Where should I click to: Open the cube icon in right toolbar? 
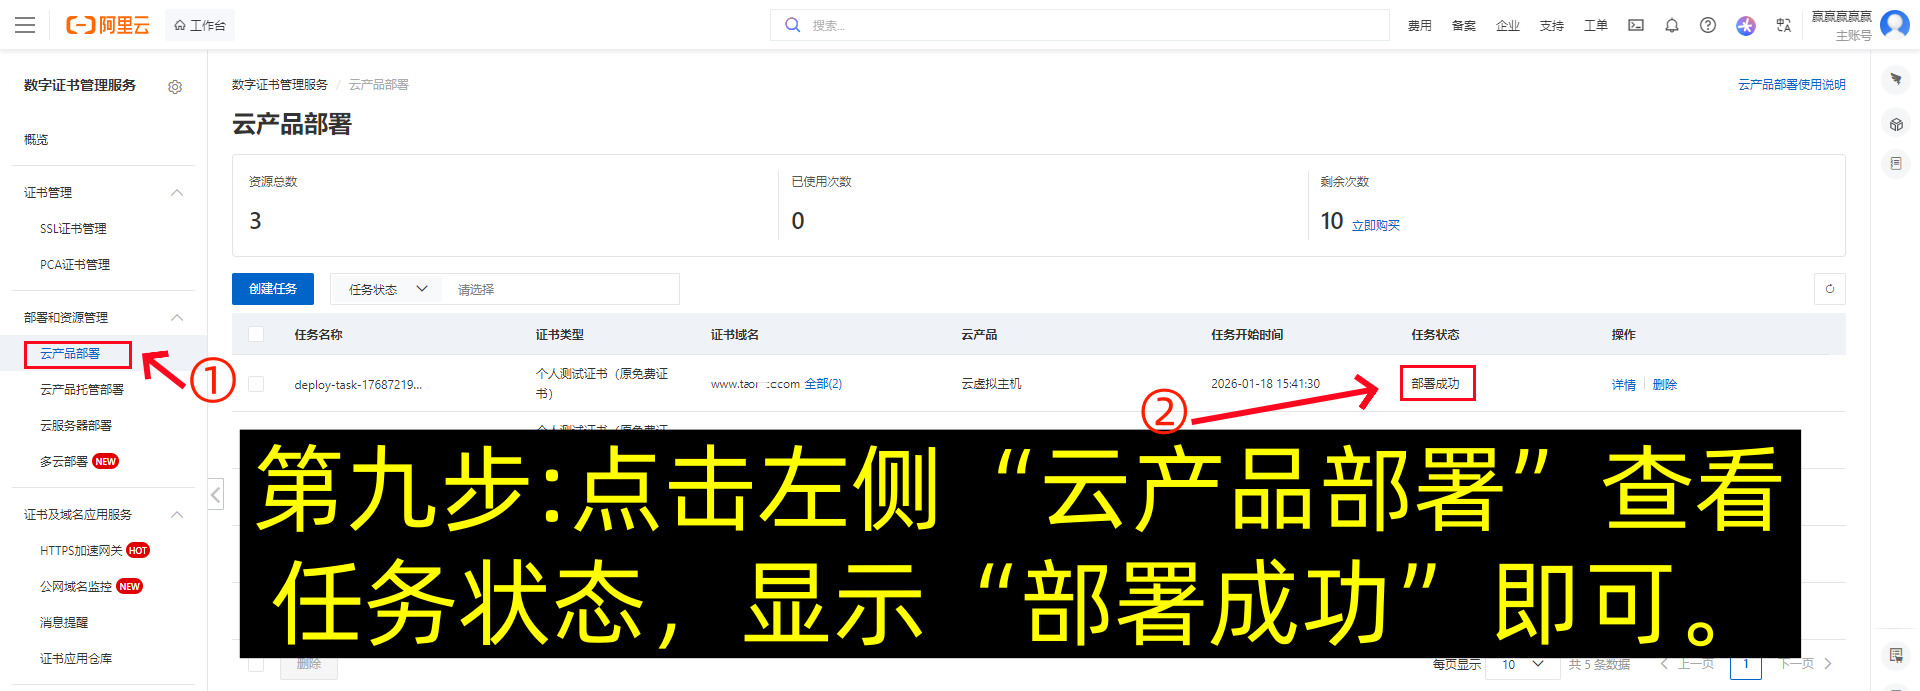click(x=1895, y=124)
